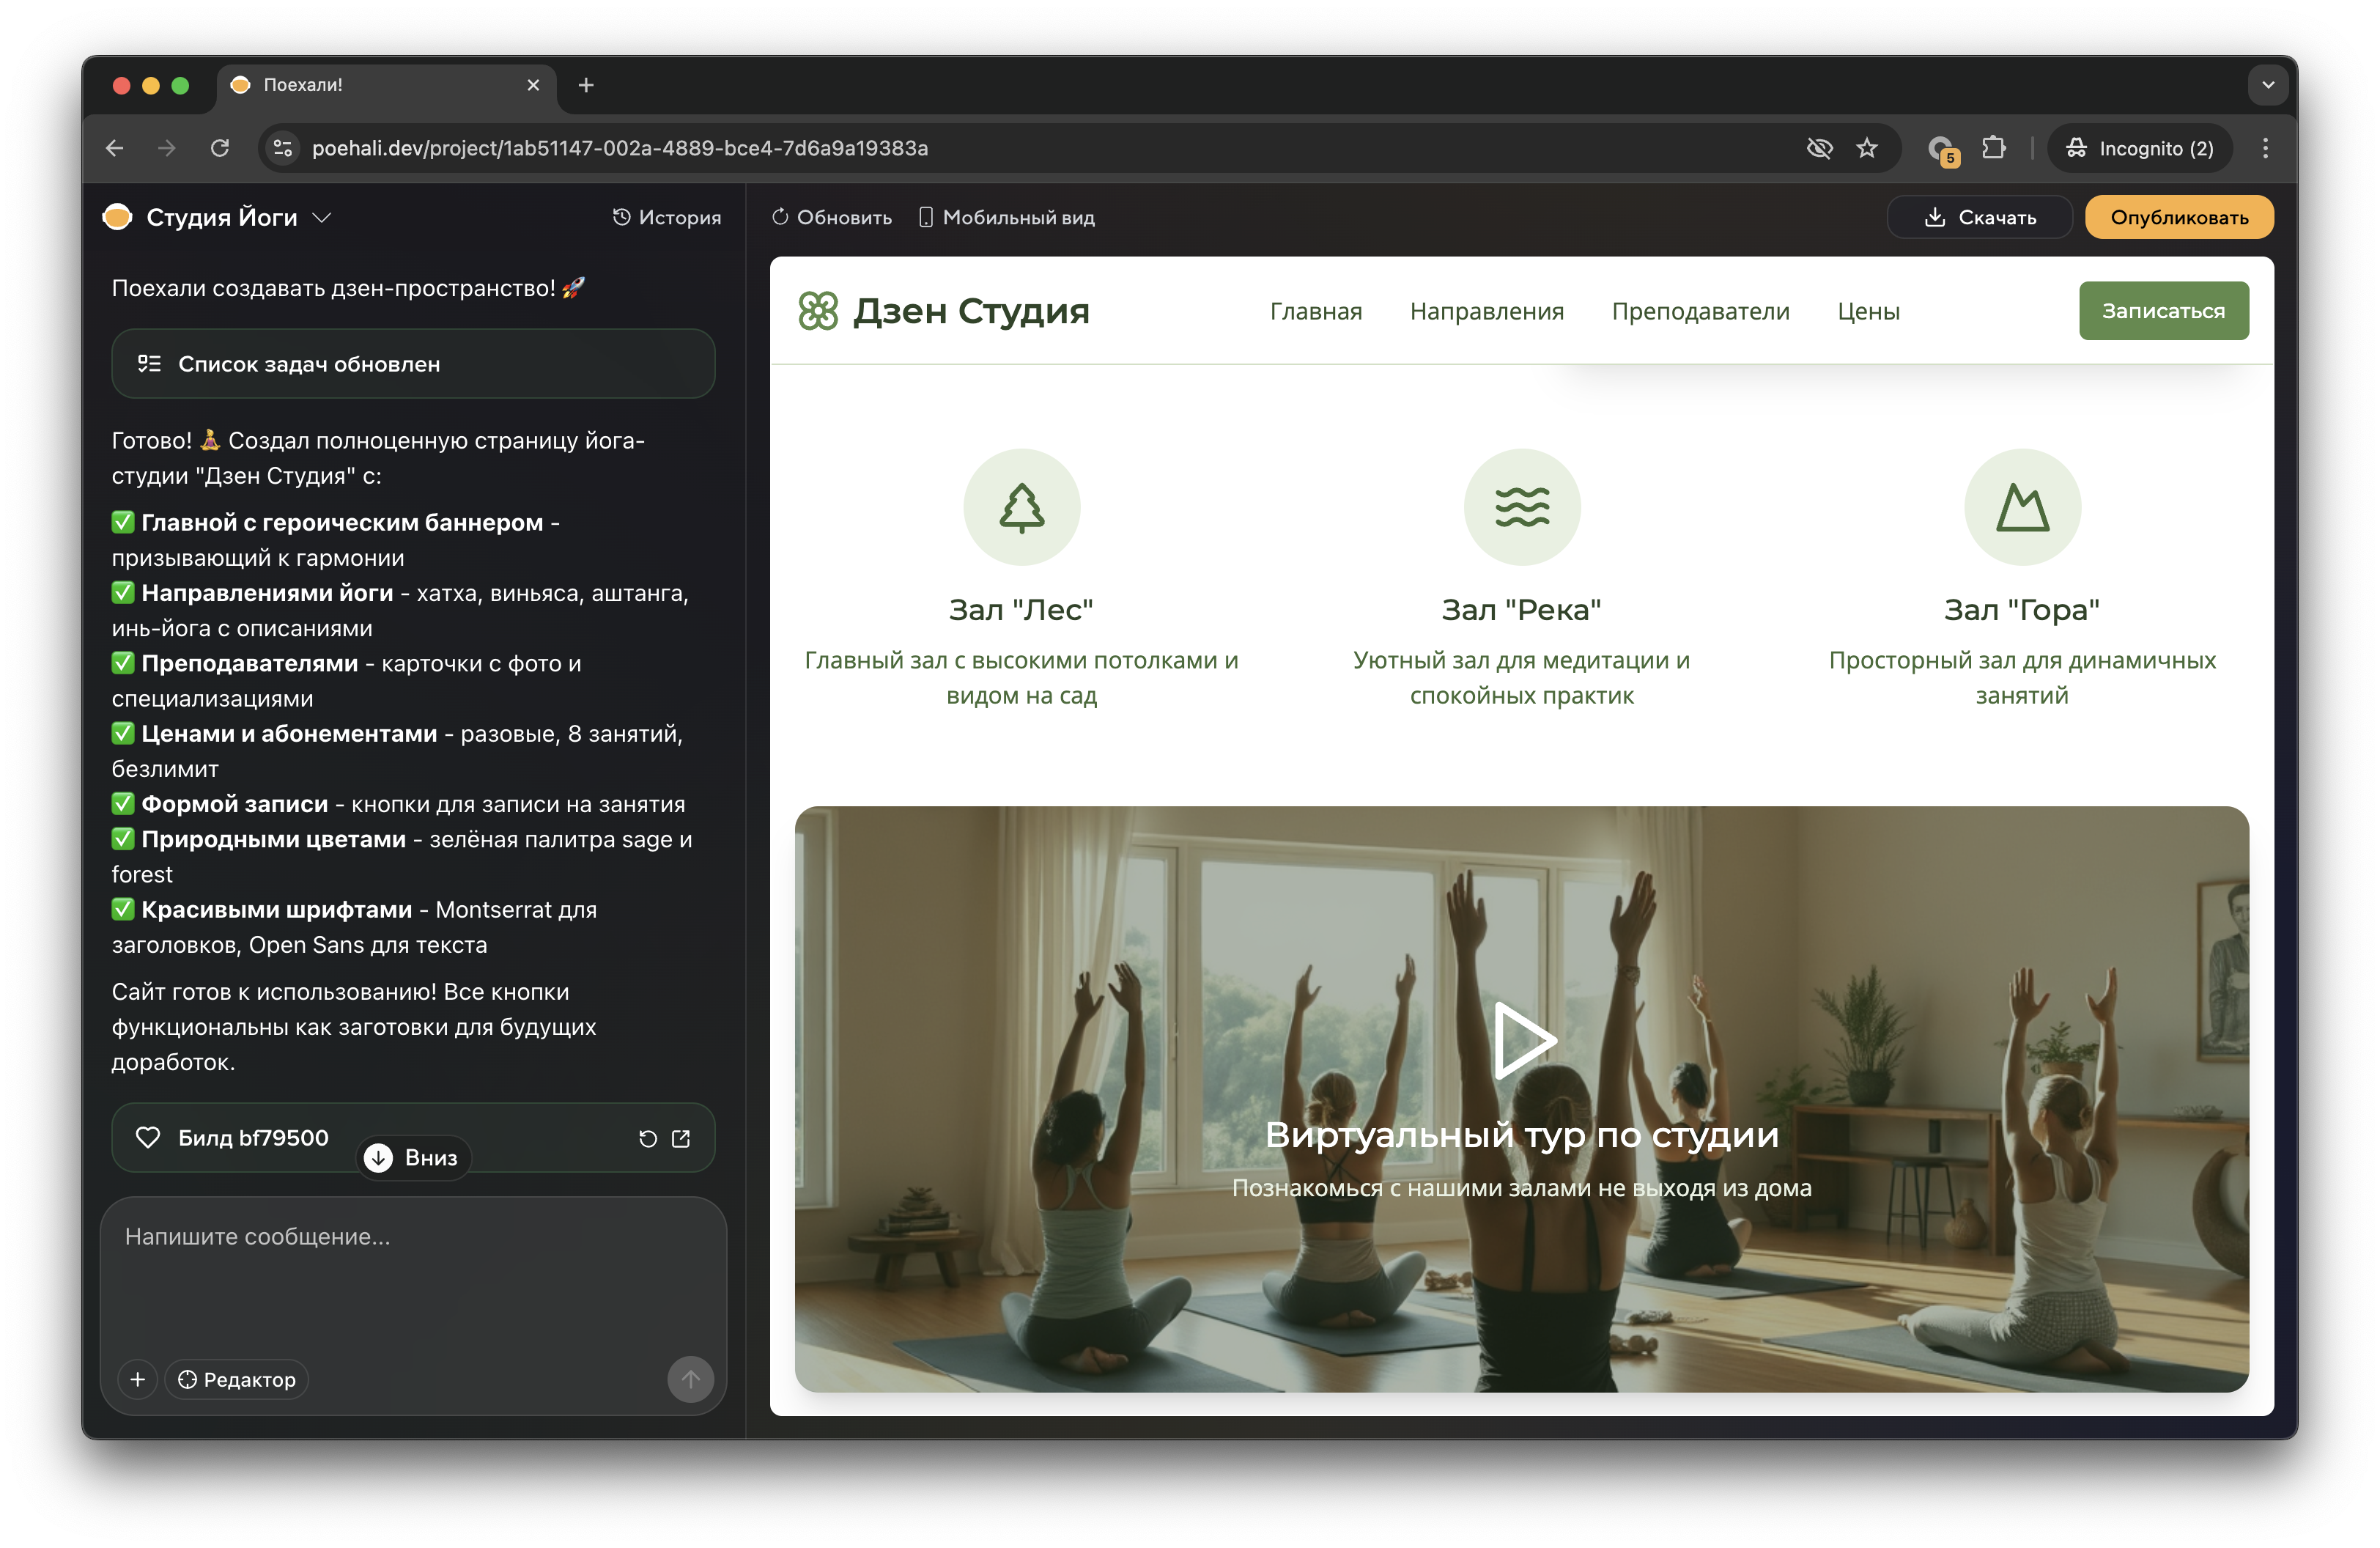Go to Направления nav item

(x=1486, y=311)
